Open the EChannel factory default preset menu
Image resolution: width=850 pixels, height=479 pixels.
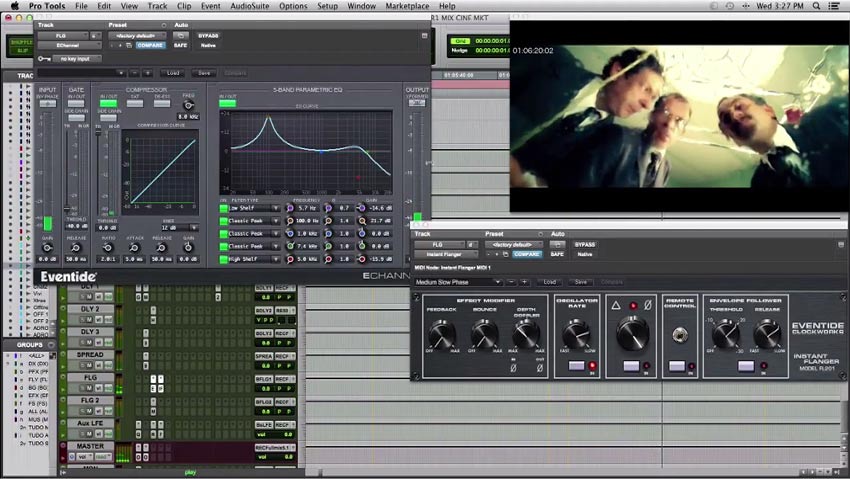(137, 36)
